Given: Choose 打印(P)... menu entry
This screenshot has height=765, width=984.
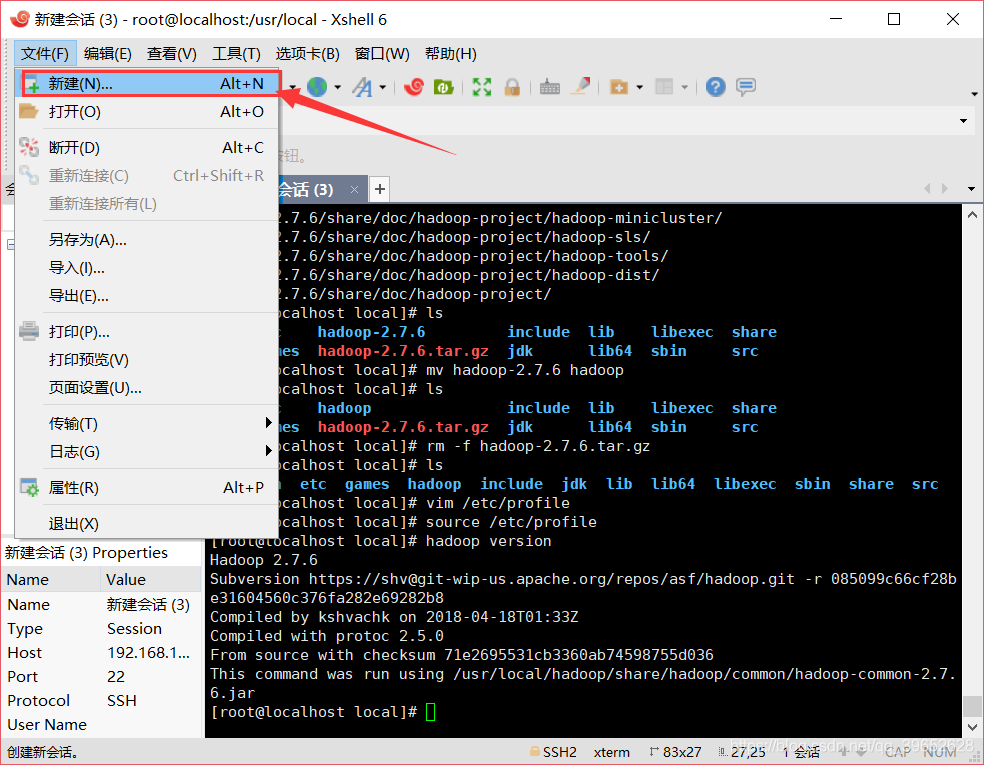Looking at the screenshot, I should (x=147, y=331).
